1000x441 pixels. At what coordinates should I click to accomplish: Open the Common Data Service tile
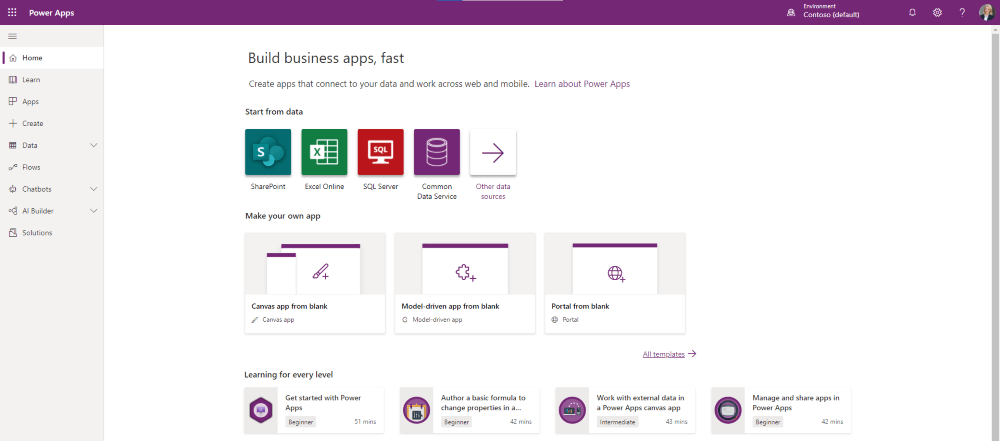point(437,152)
